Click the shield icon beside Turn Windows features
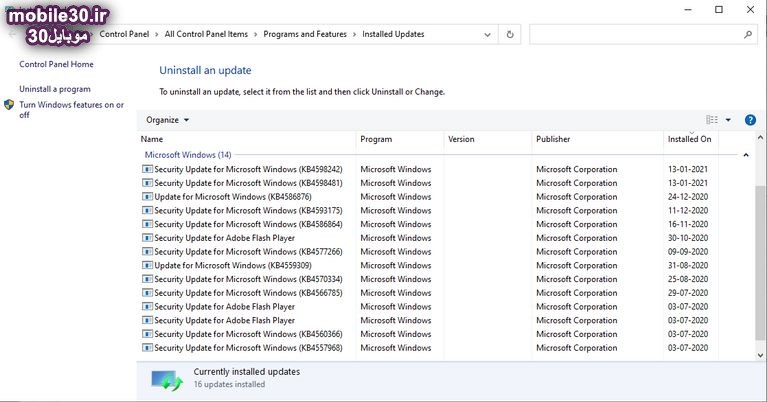Screen dimensions: 767x402 9,105
